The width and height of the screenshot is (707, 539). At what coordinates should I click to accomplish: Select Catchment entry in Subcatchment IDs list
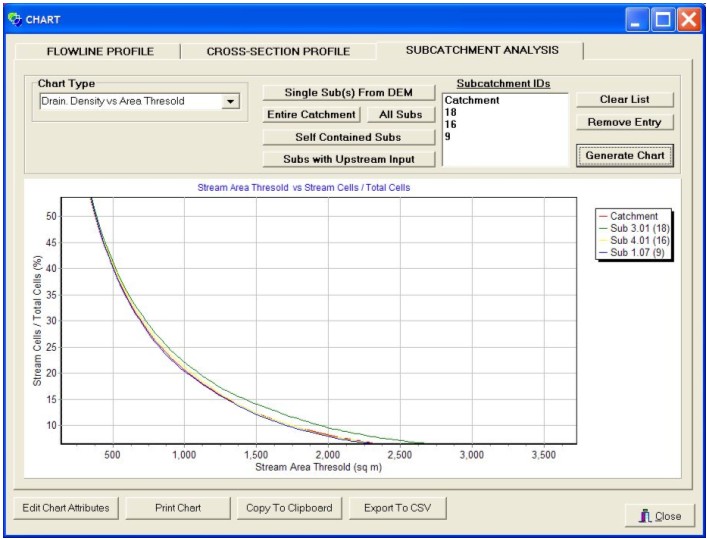472,101
